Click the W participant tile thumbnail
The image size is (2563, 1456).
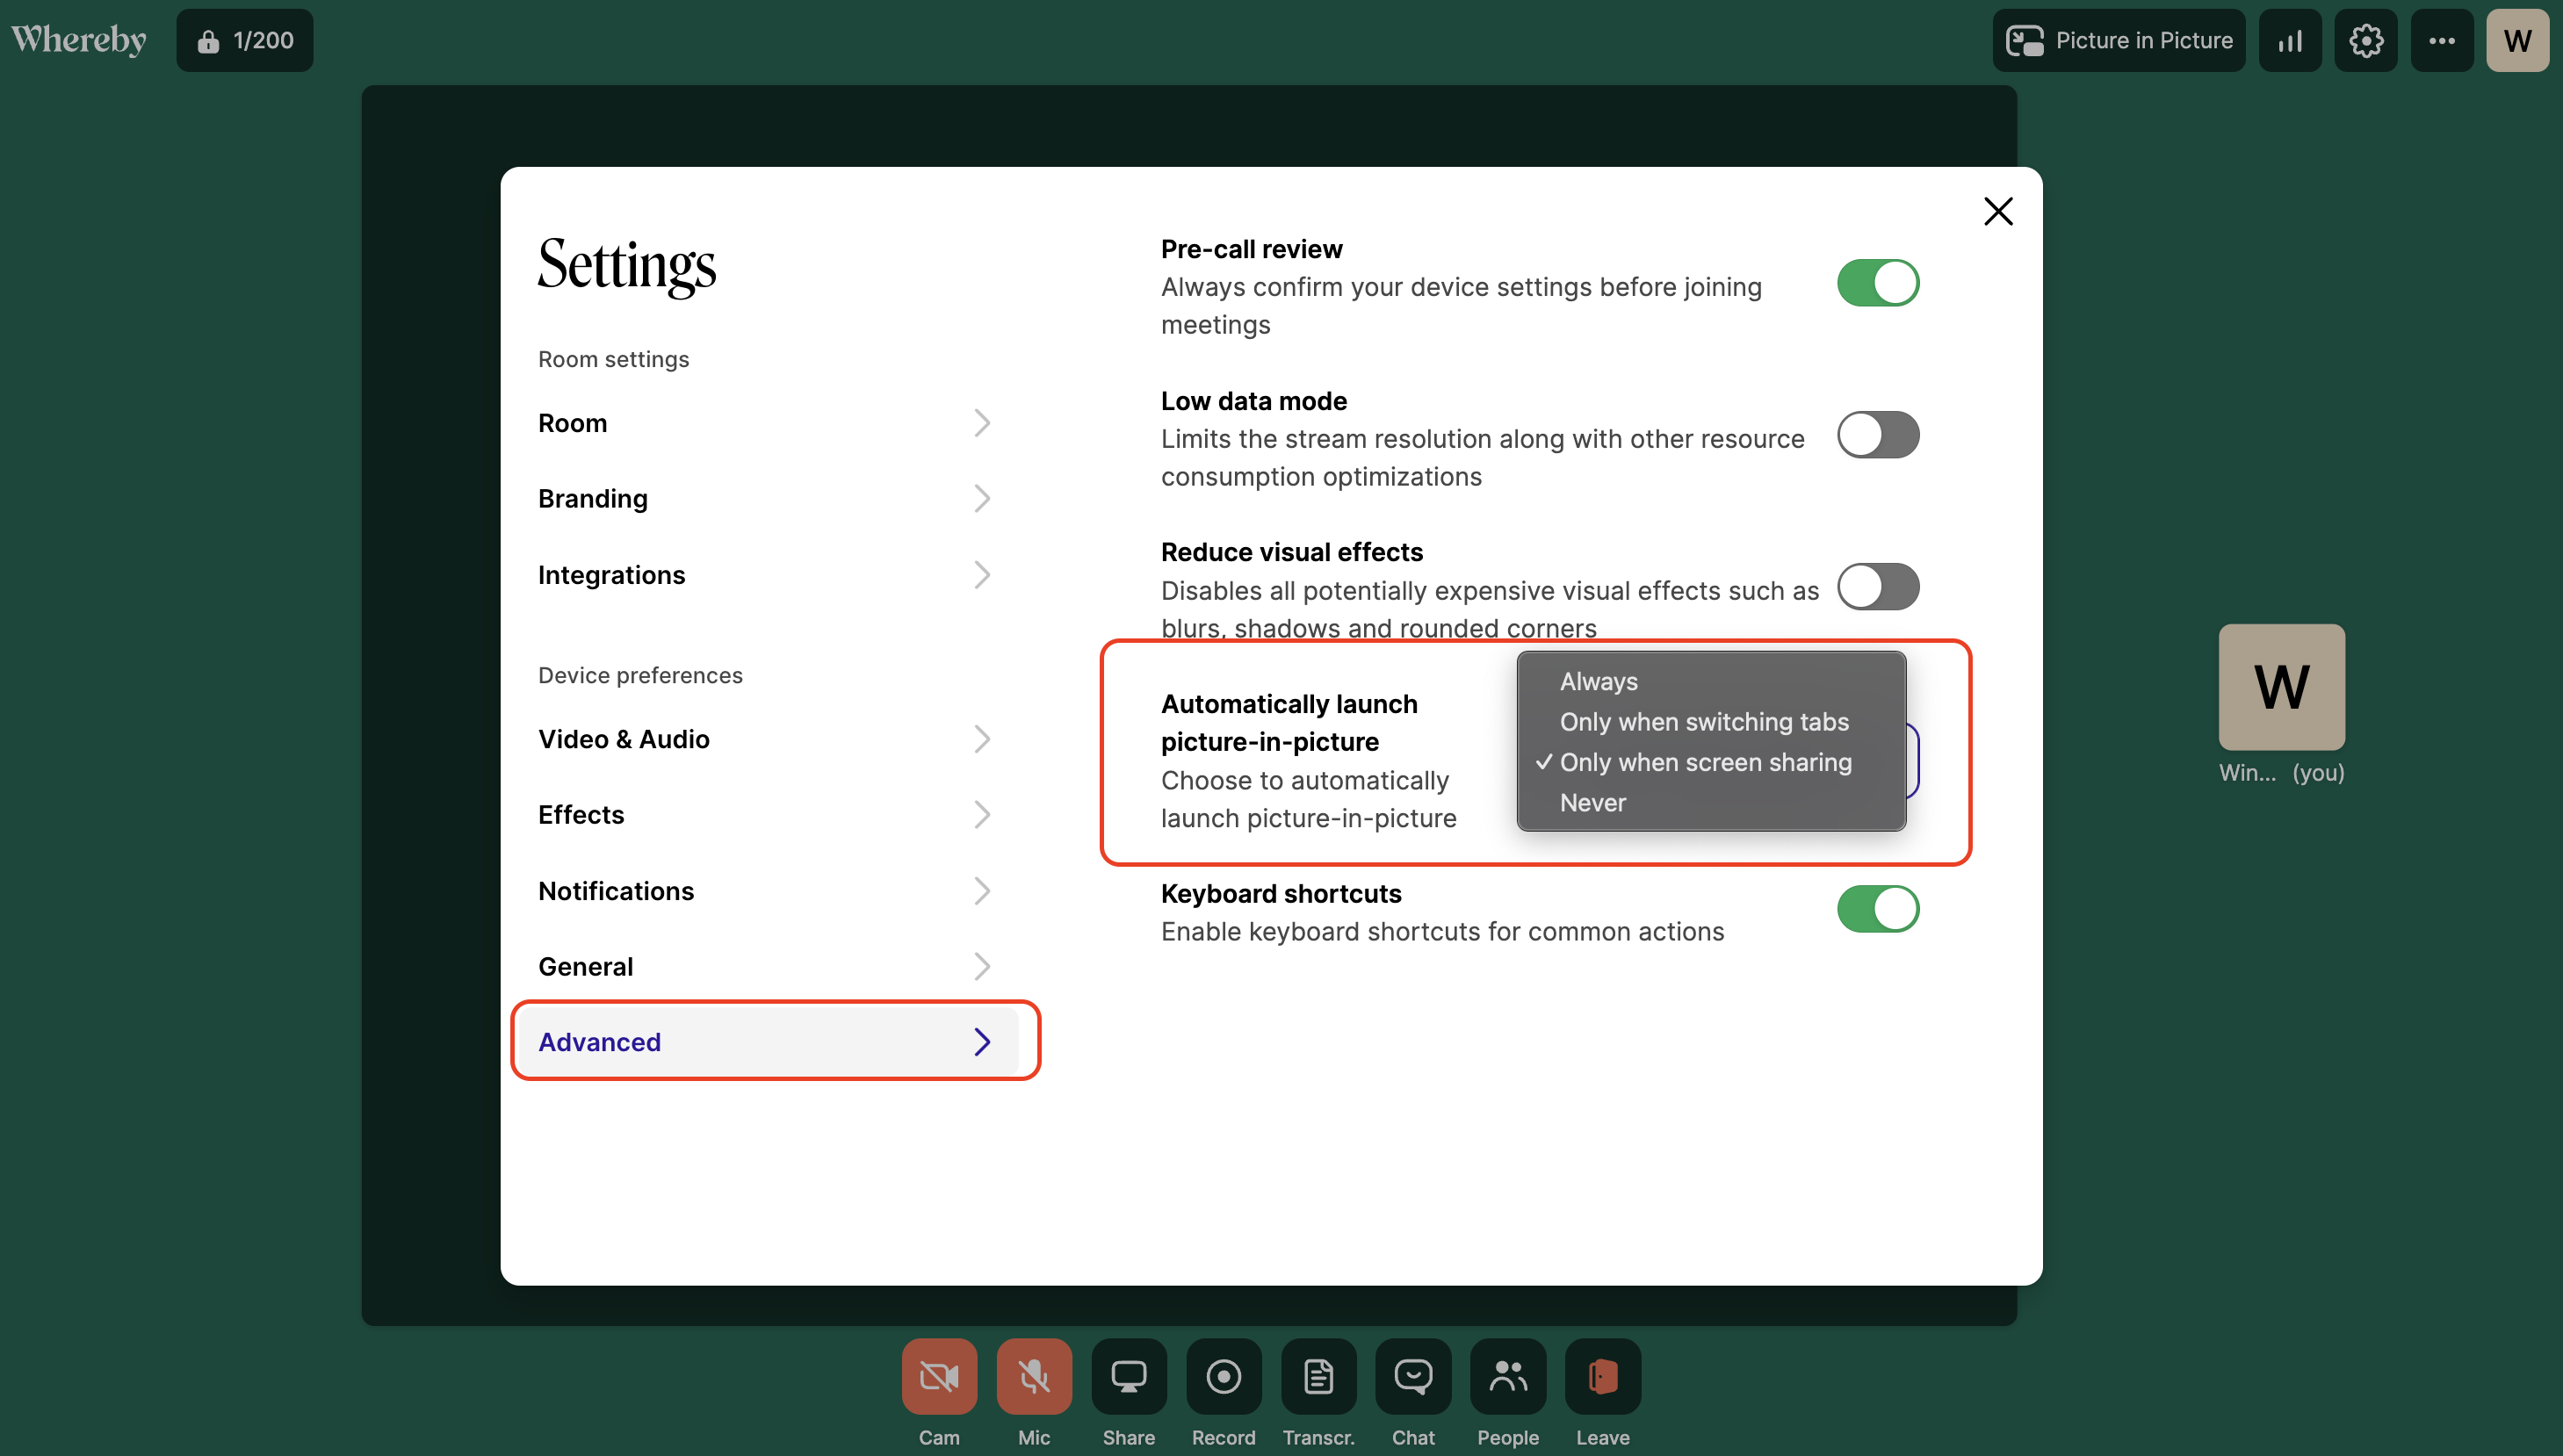[2281, 687]
